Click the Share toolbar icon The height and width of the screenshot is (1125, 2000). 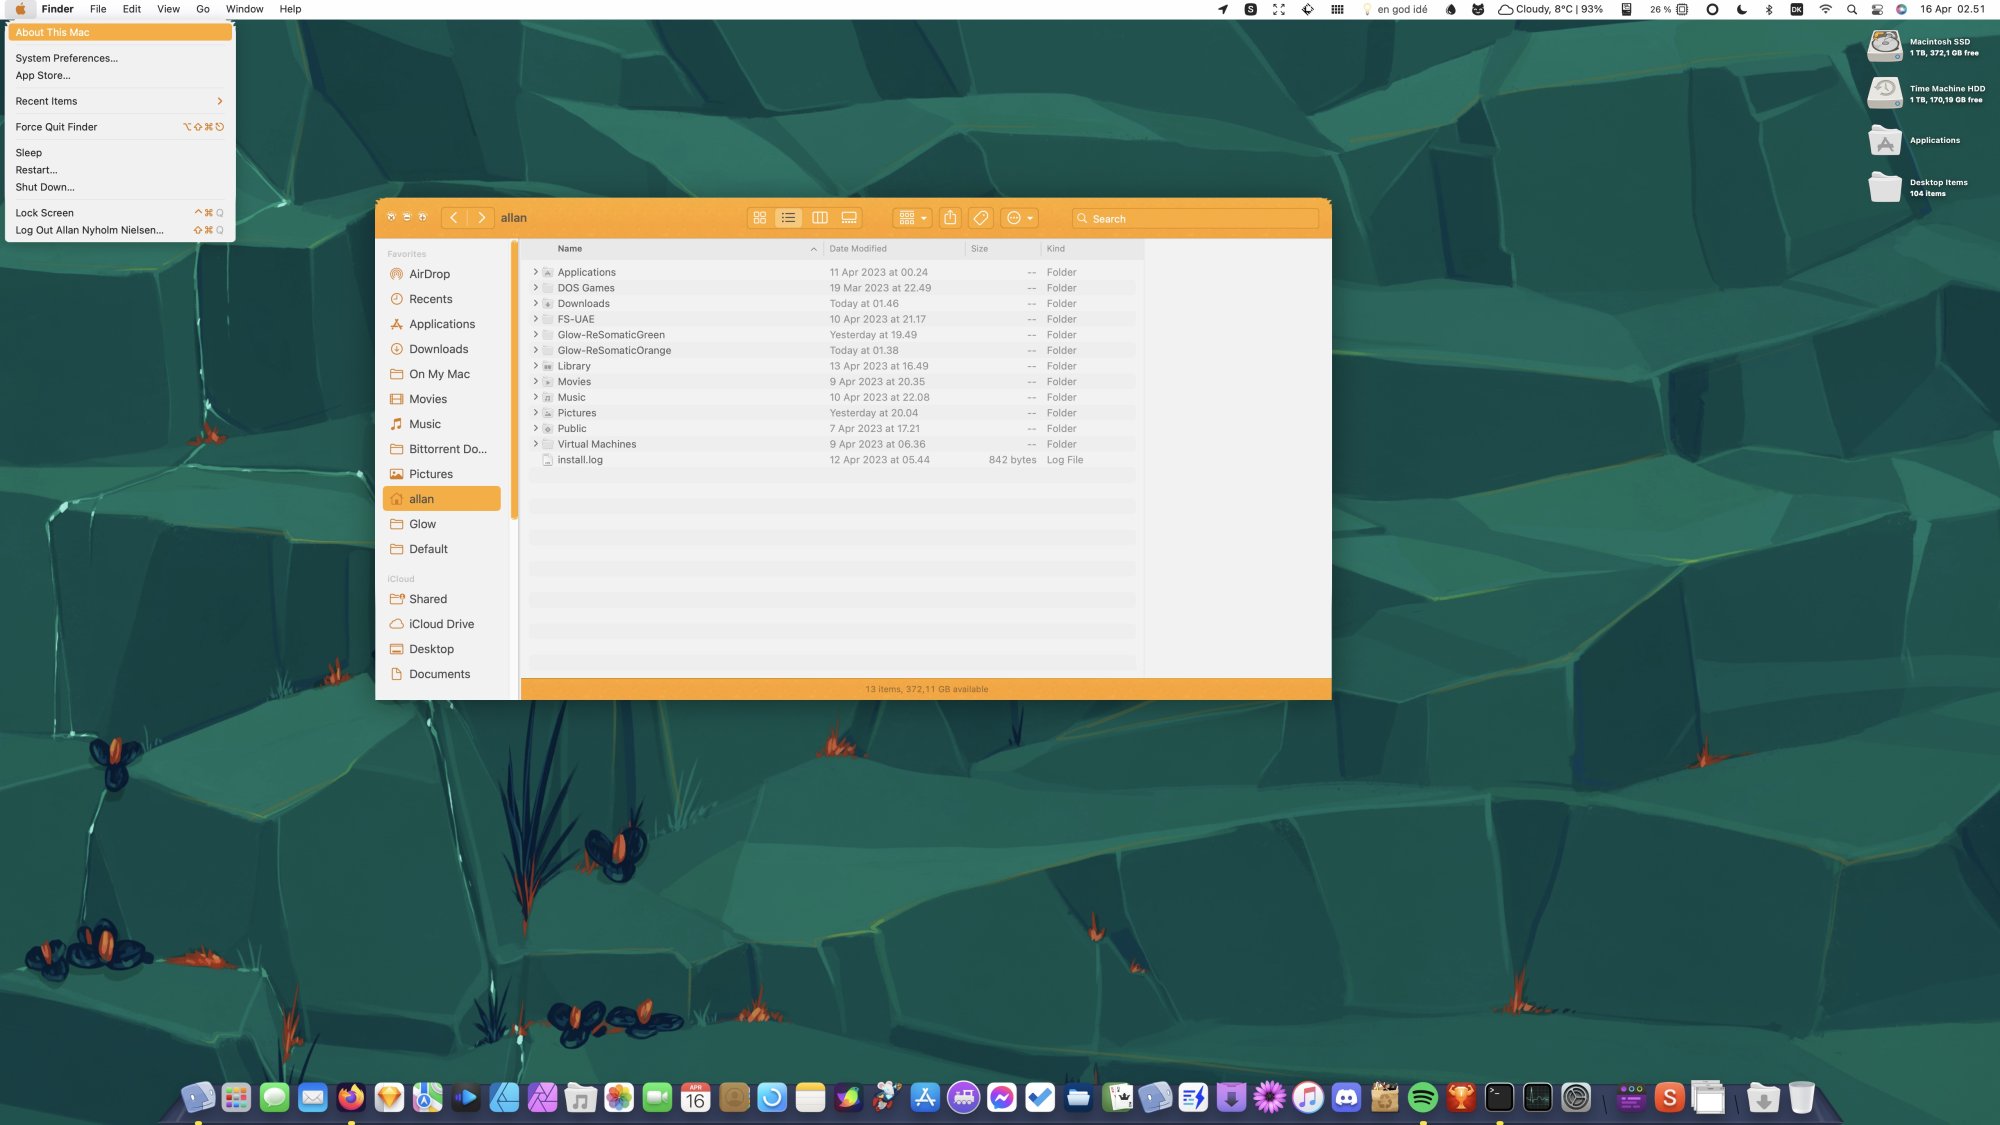[950, 218]
